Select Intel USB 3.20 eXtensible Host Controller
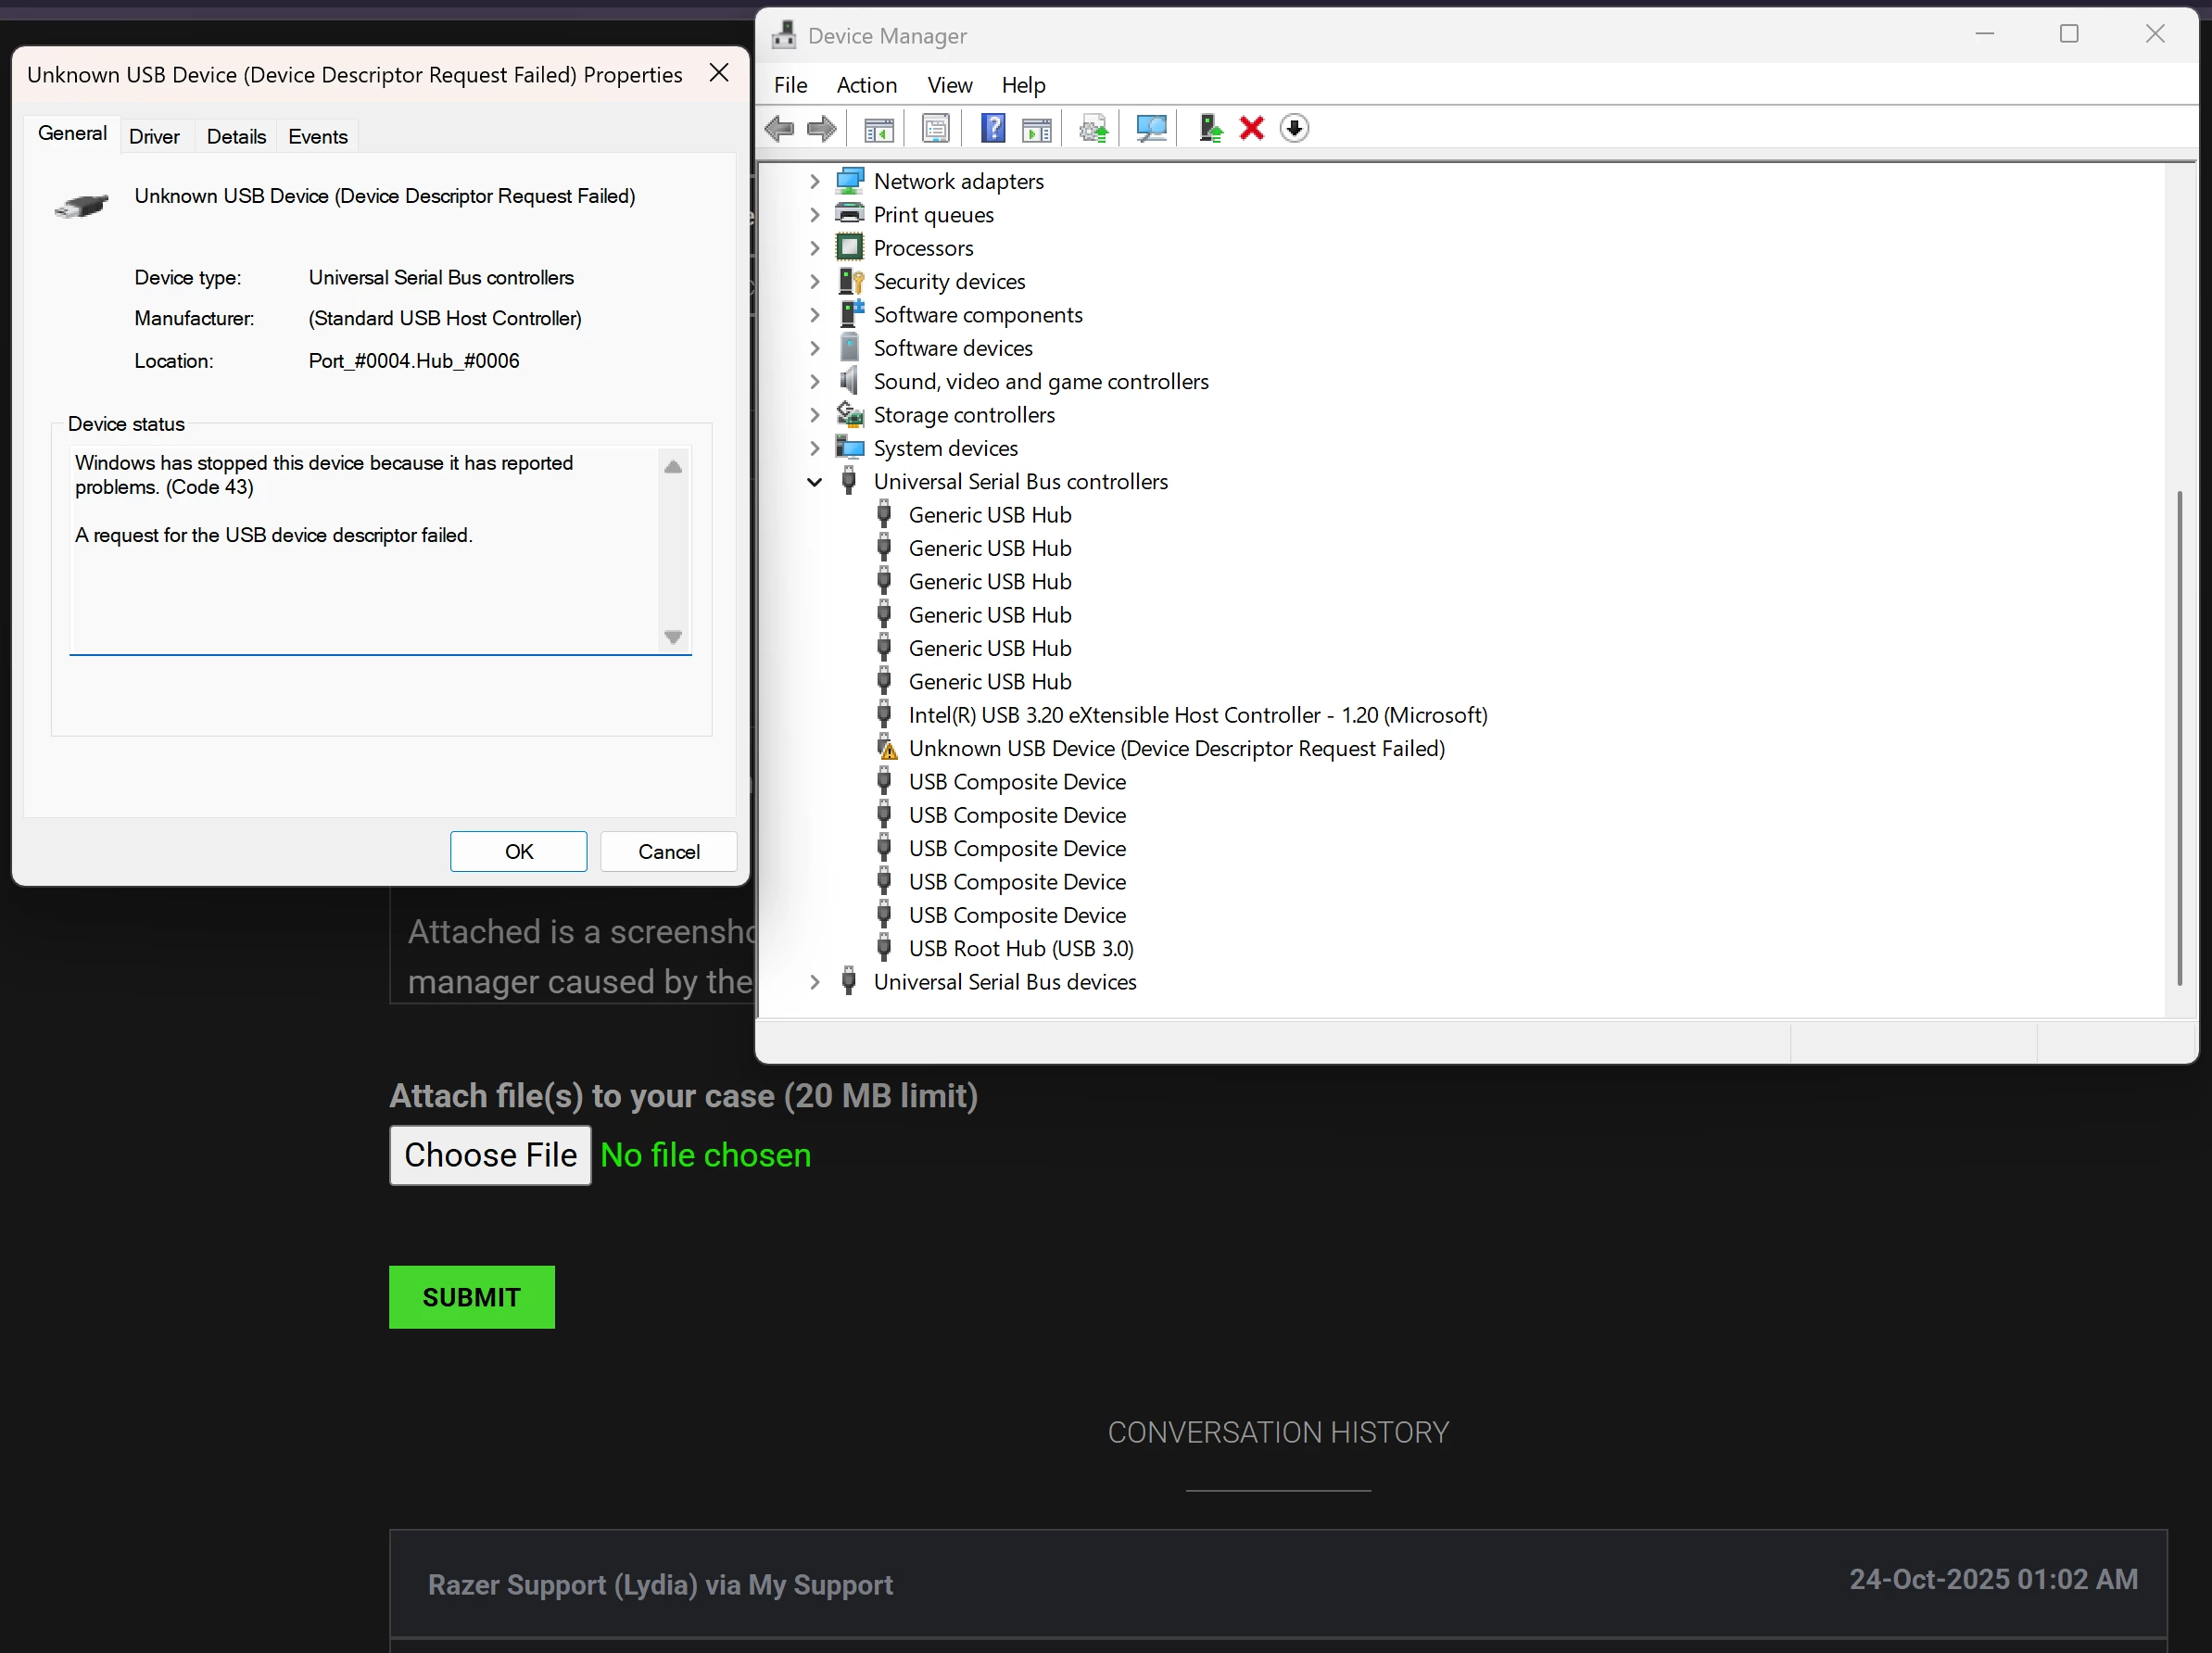 [1197, 715]
